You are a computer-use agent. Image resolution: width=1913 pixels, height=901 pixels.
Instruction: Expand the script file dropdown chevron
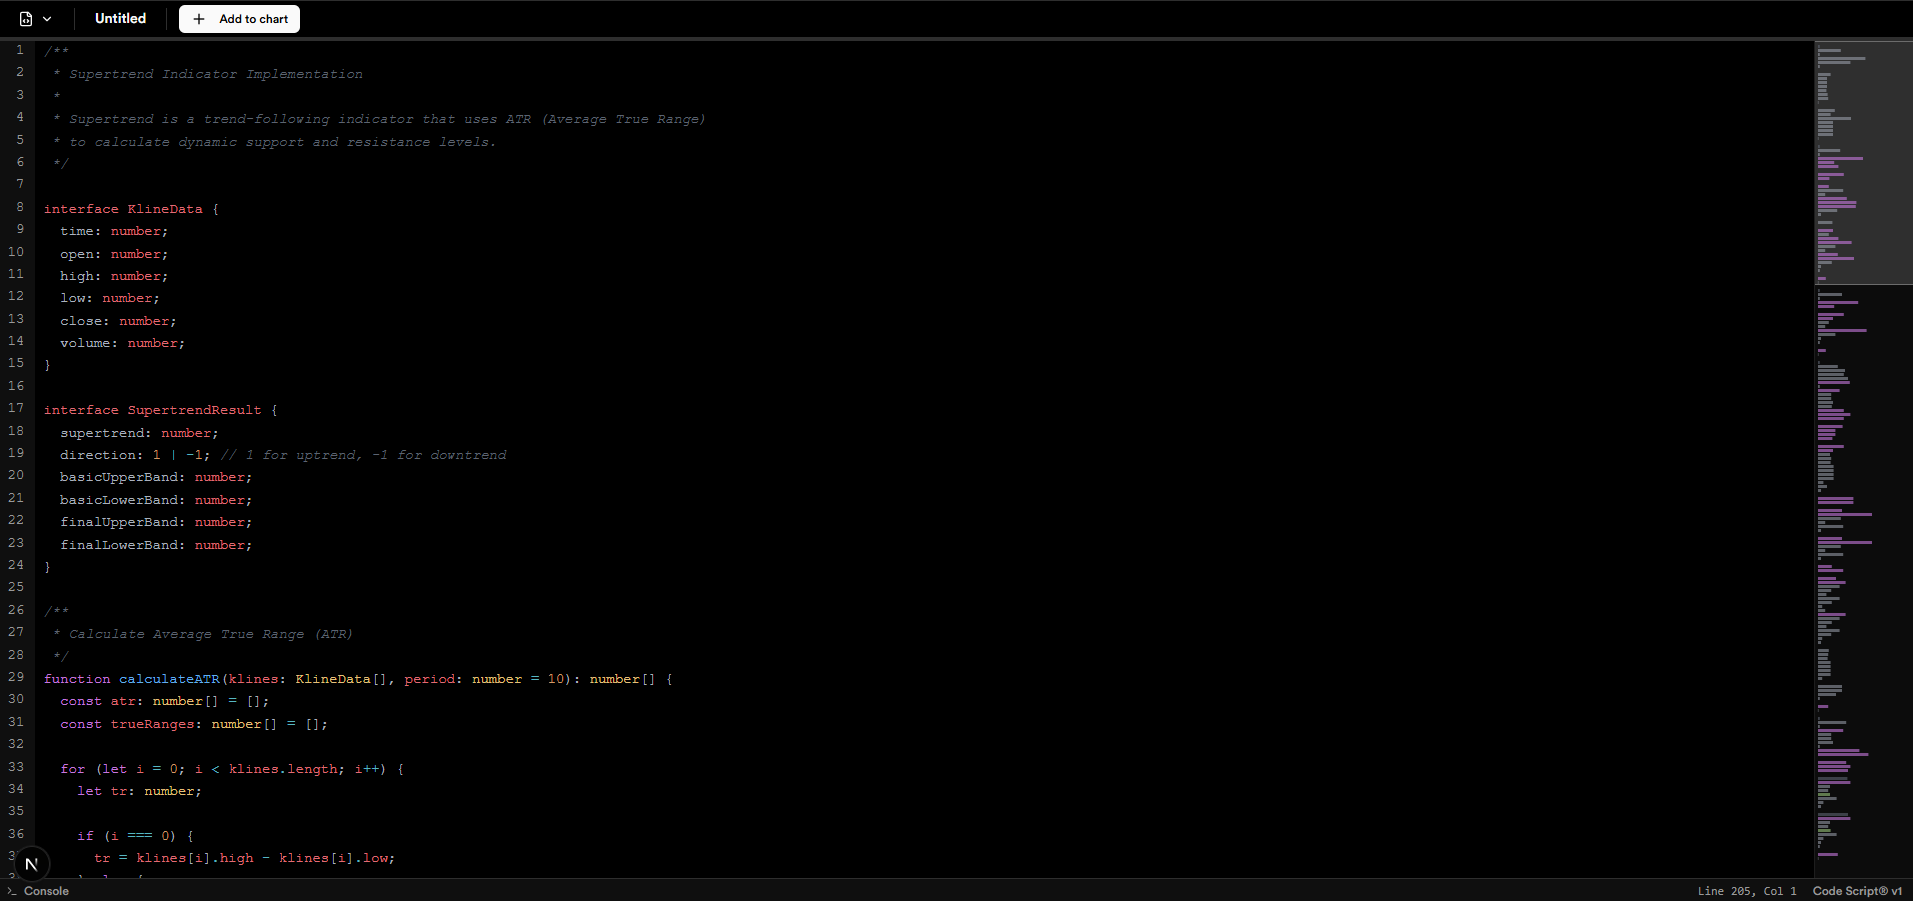point(47,19)
